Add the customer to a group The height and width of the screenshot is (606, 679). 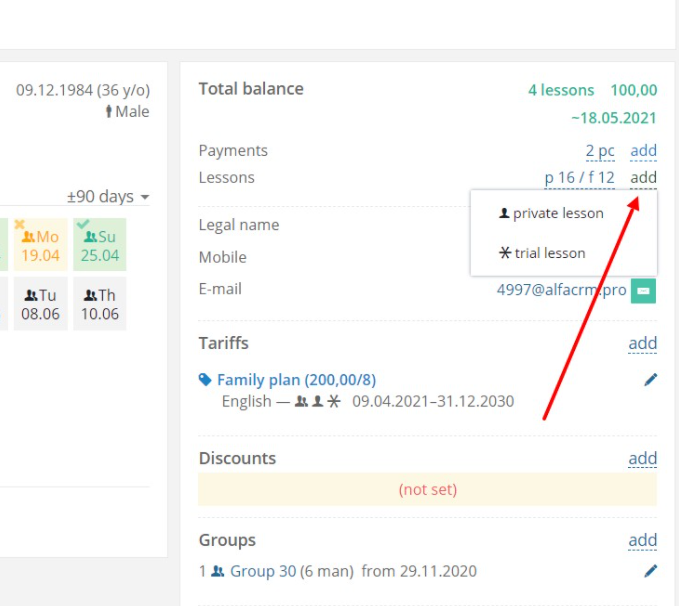click(643, 540)
